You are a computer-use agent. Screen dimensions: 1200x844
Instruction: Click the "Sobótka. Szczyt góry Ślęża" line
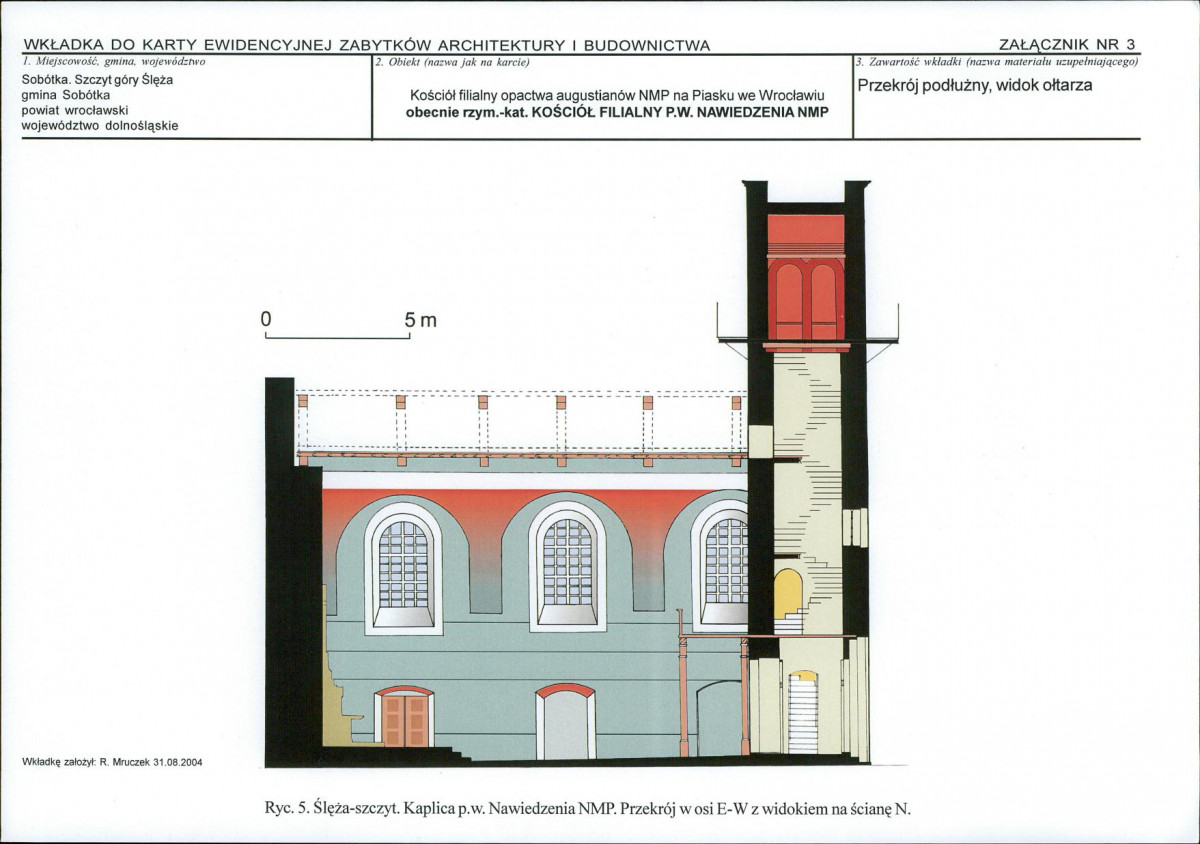click(x=97, y=80)
